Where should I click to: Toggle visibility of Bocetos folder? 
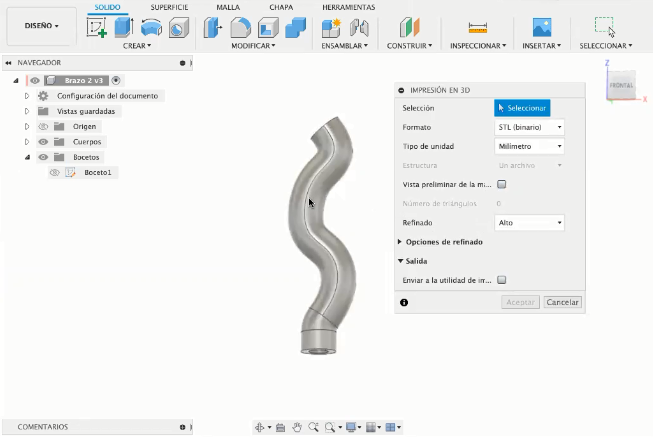[43, 157]
